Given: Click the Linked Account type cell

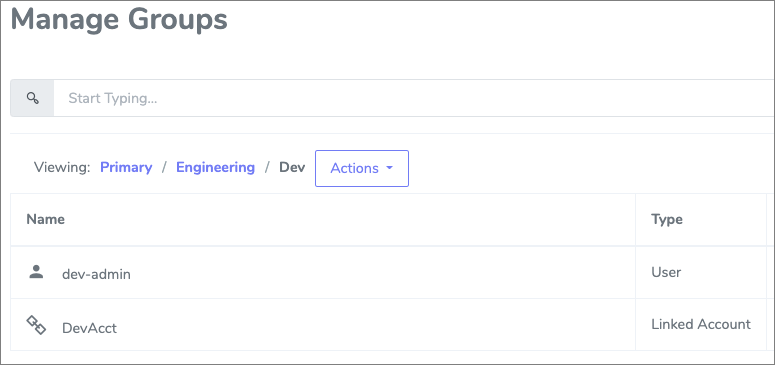Looking at the screenshot, I should coord(701,324).
